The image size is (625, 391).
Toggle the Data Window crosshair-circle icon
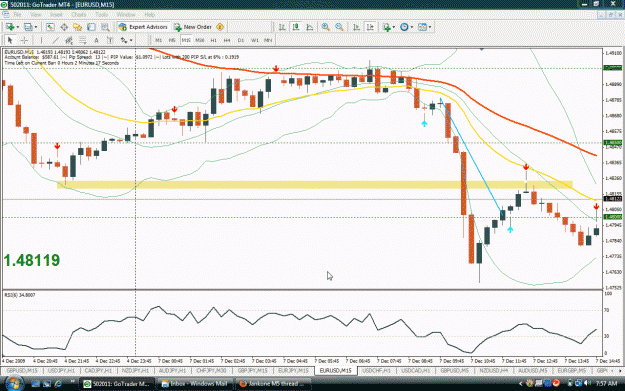tap(64, 27)
